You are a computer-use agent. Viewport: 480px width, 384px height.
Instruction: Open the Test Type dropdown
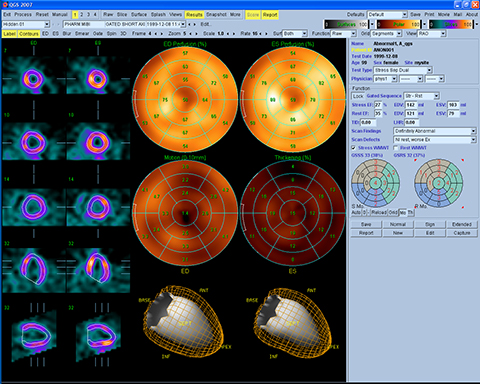pyautogui.click(x=403, y=70)
